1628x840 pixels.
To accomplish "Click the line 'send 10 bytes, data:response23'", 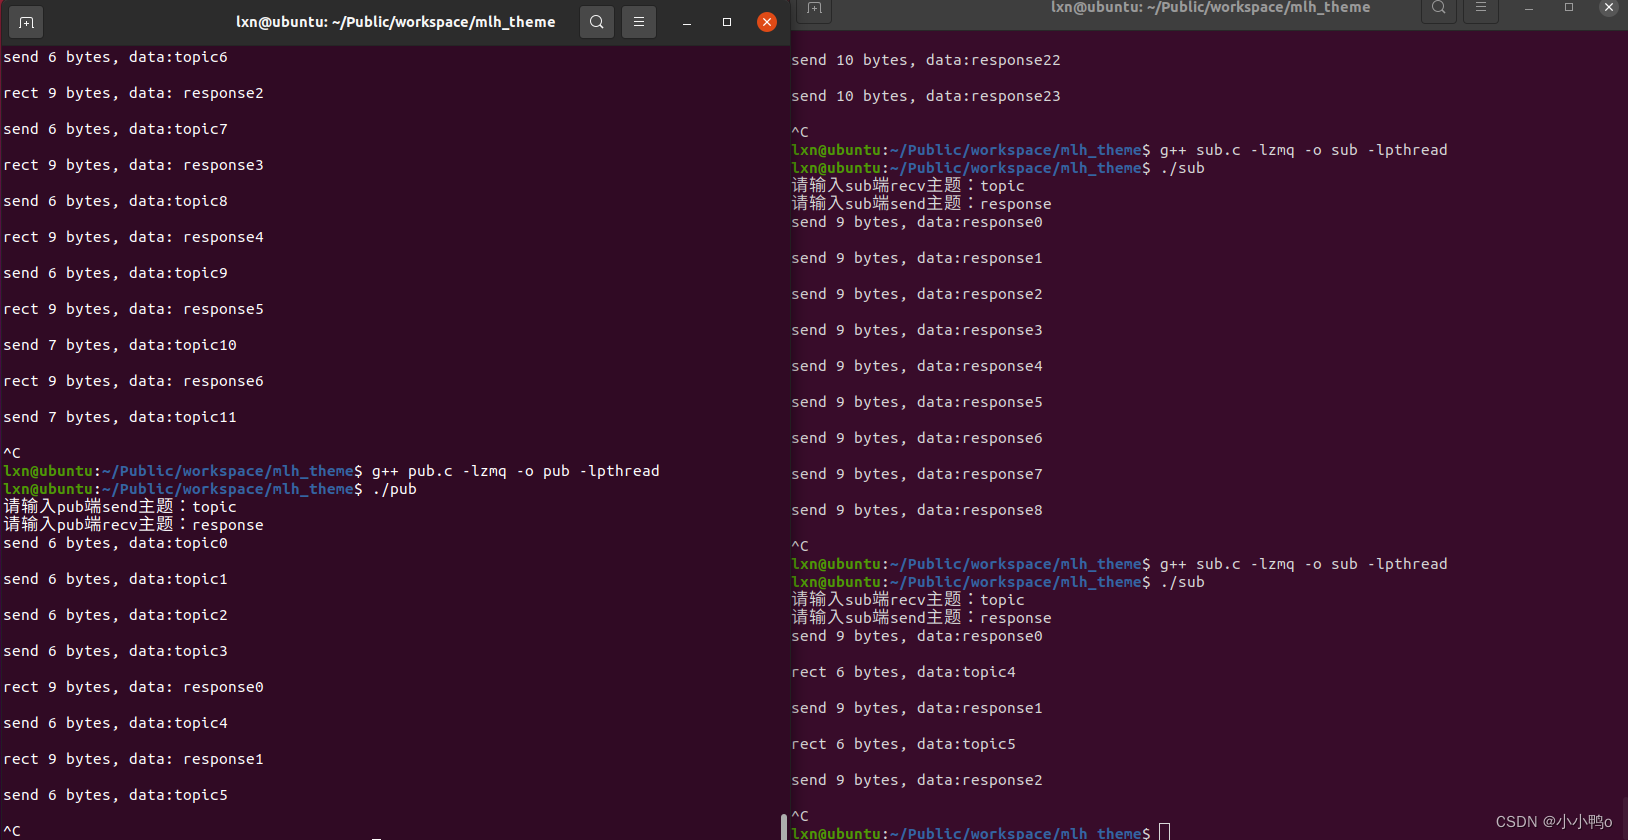I will click(x=926, y=96).
